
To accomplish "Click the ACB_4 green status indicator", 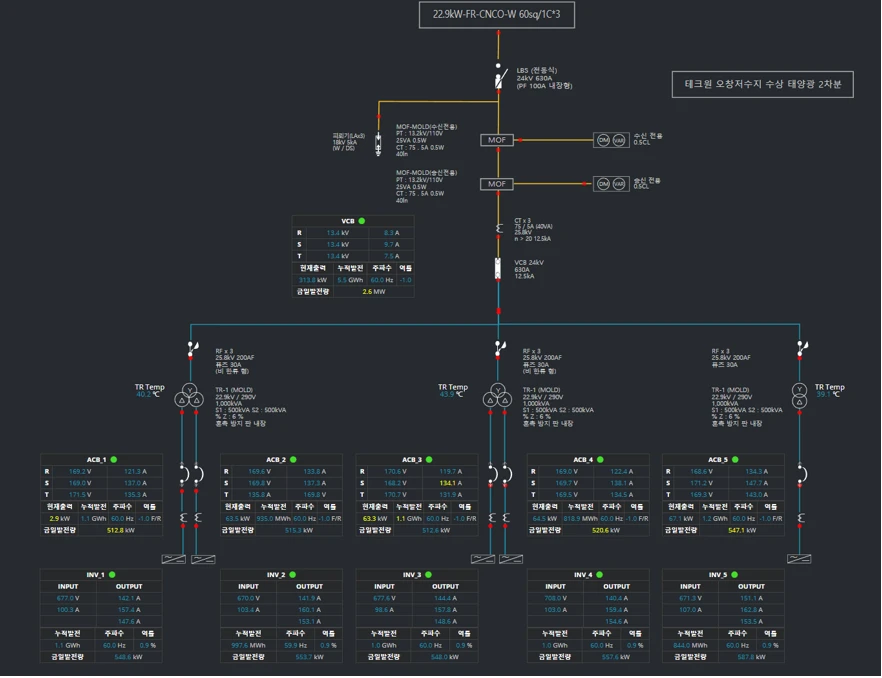I will coord(600,460).
